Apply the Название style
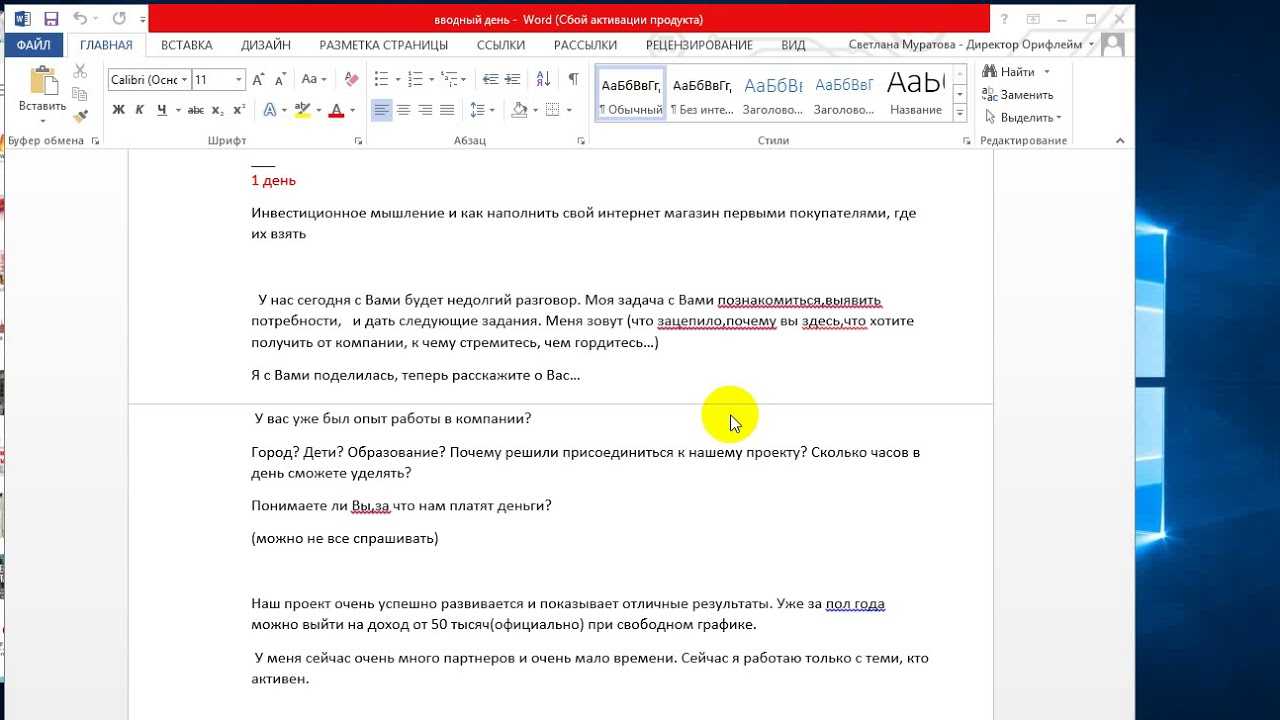This screenshot has width=1280, height=720. (x=915, y=94)
